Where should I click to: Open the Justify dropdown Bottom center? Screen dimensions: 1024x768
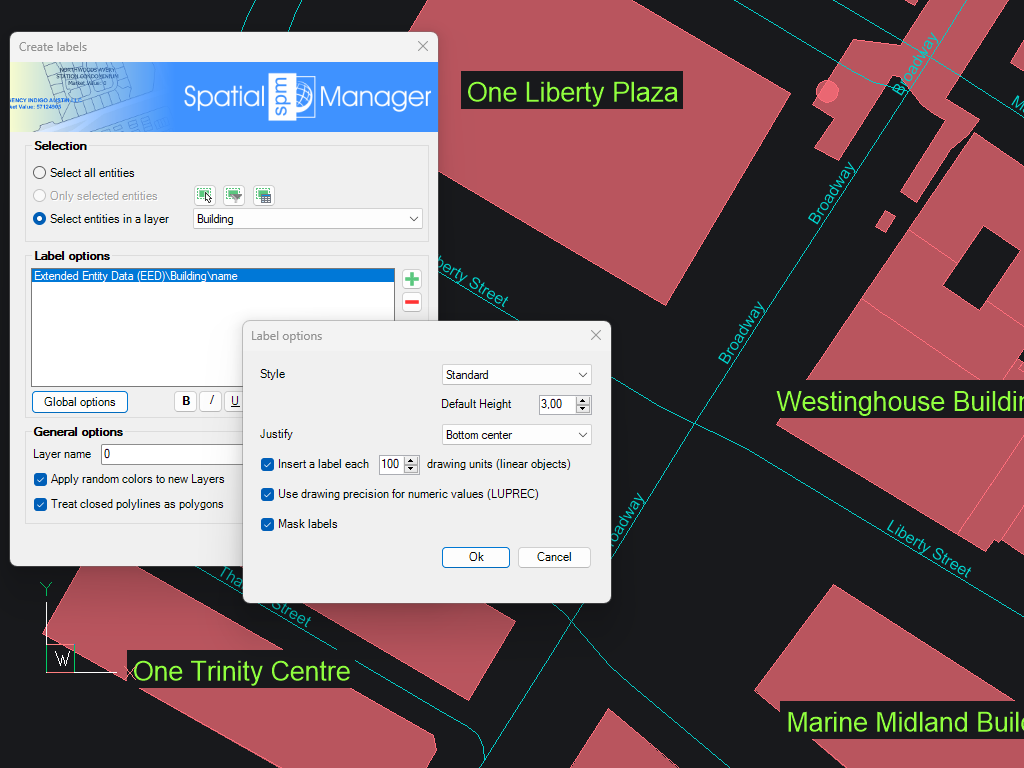[517, 435]
